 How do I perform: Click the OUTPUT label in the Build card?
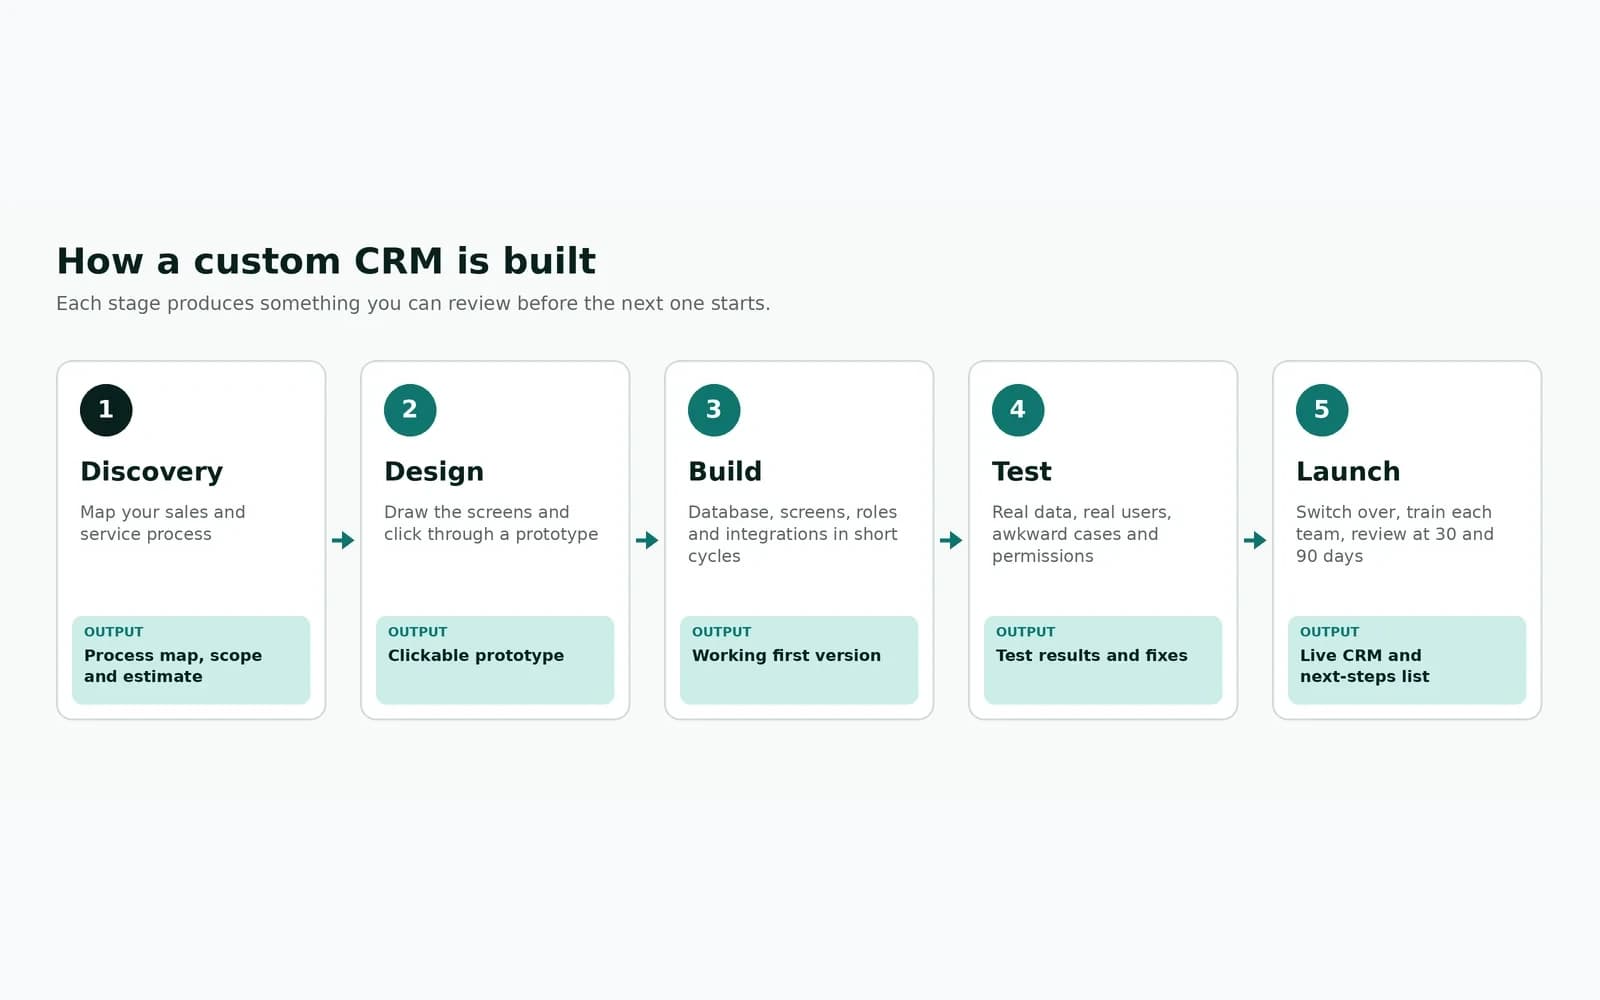point(722,632)
